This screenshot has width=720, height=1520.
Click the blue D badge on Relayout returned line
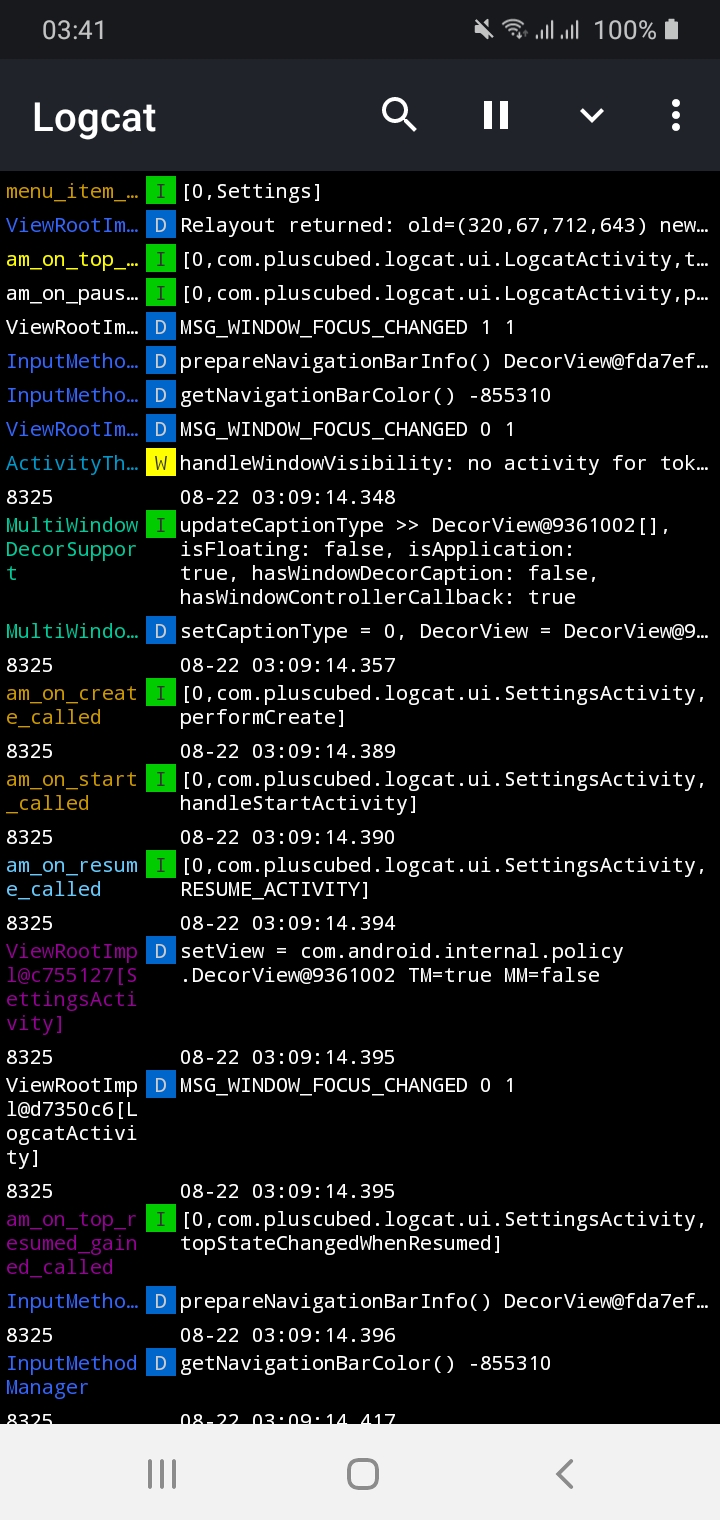click(x=160, y=224)
